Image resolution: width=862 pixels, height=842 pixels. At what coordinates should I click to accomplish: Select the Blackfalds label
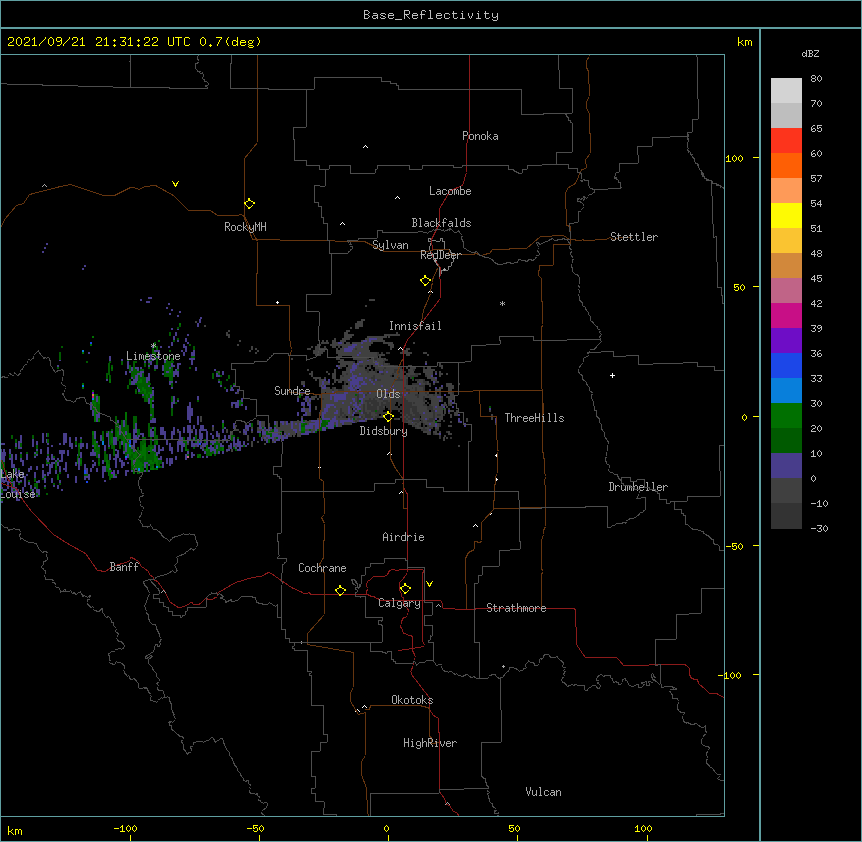click(x=441, y=223)
